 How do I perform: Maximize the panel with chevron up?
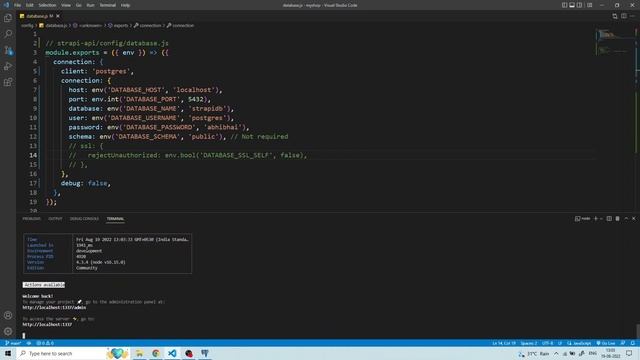(x=626, y=219)
